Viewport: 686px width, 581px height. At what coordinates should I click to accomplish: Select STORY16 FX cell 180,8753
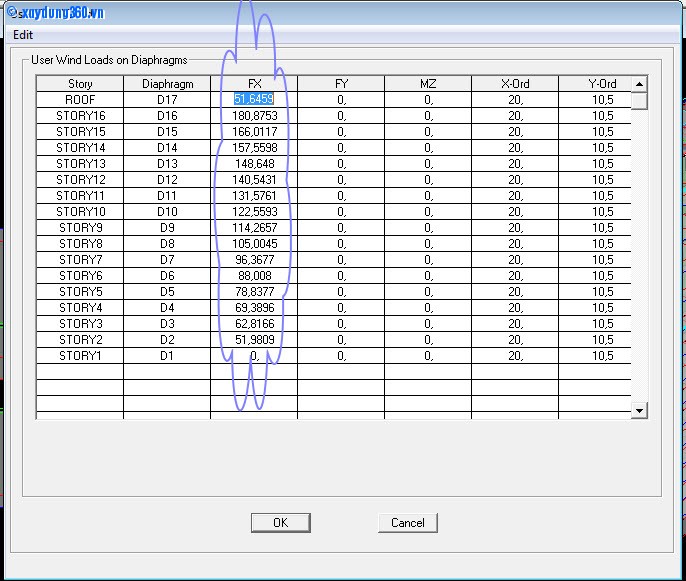coord(254,116)
